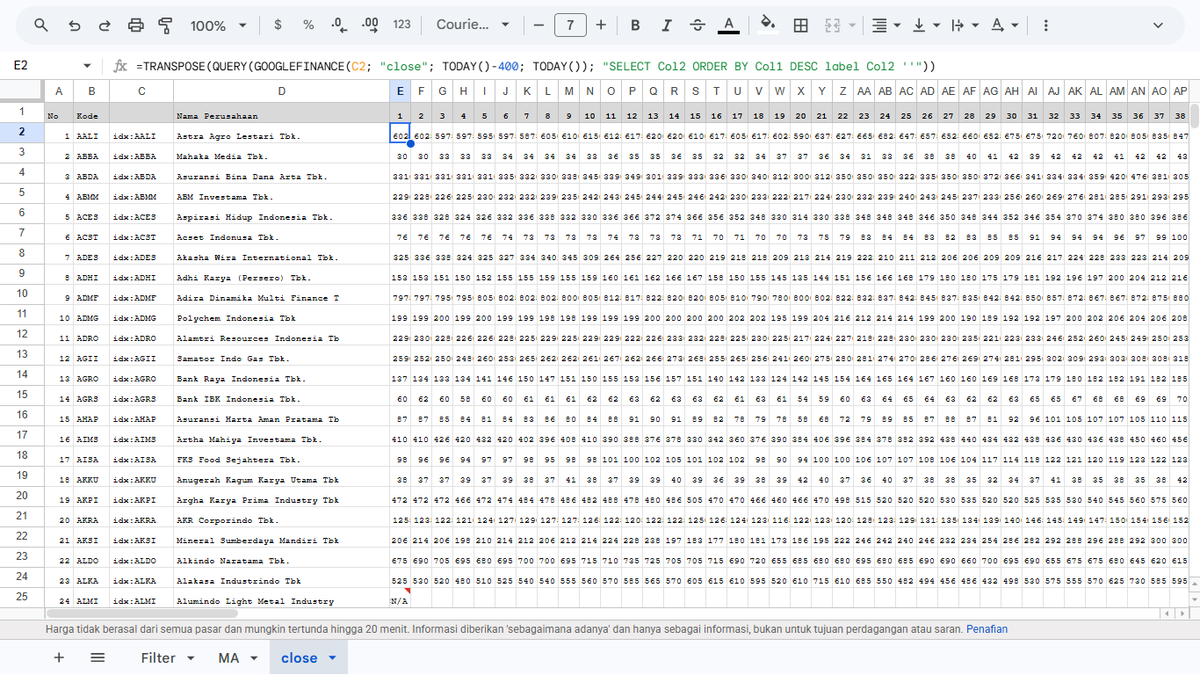The height and width of the screenshot is (675, 1200).
Task: Open the text rotation dropdown
Action: pyautogui.click(x=1004, y=25)
